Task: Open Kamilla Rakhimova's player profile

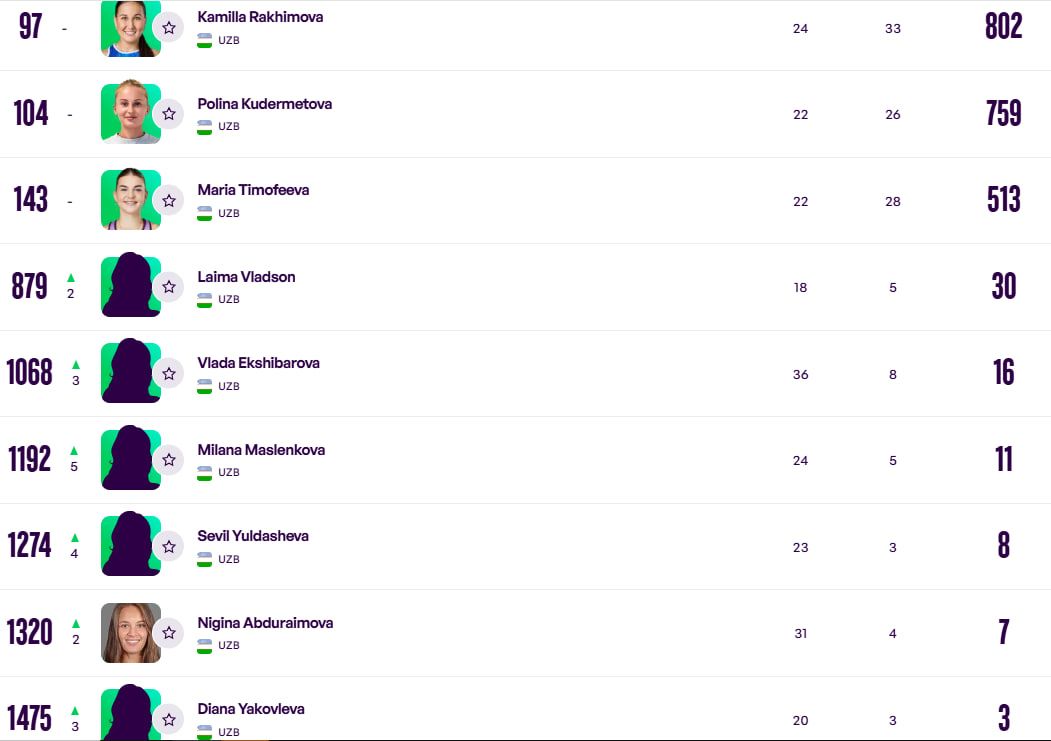Action: pos(260,17)
